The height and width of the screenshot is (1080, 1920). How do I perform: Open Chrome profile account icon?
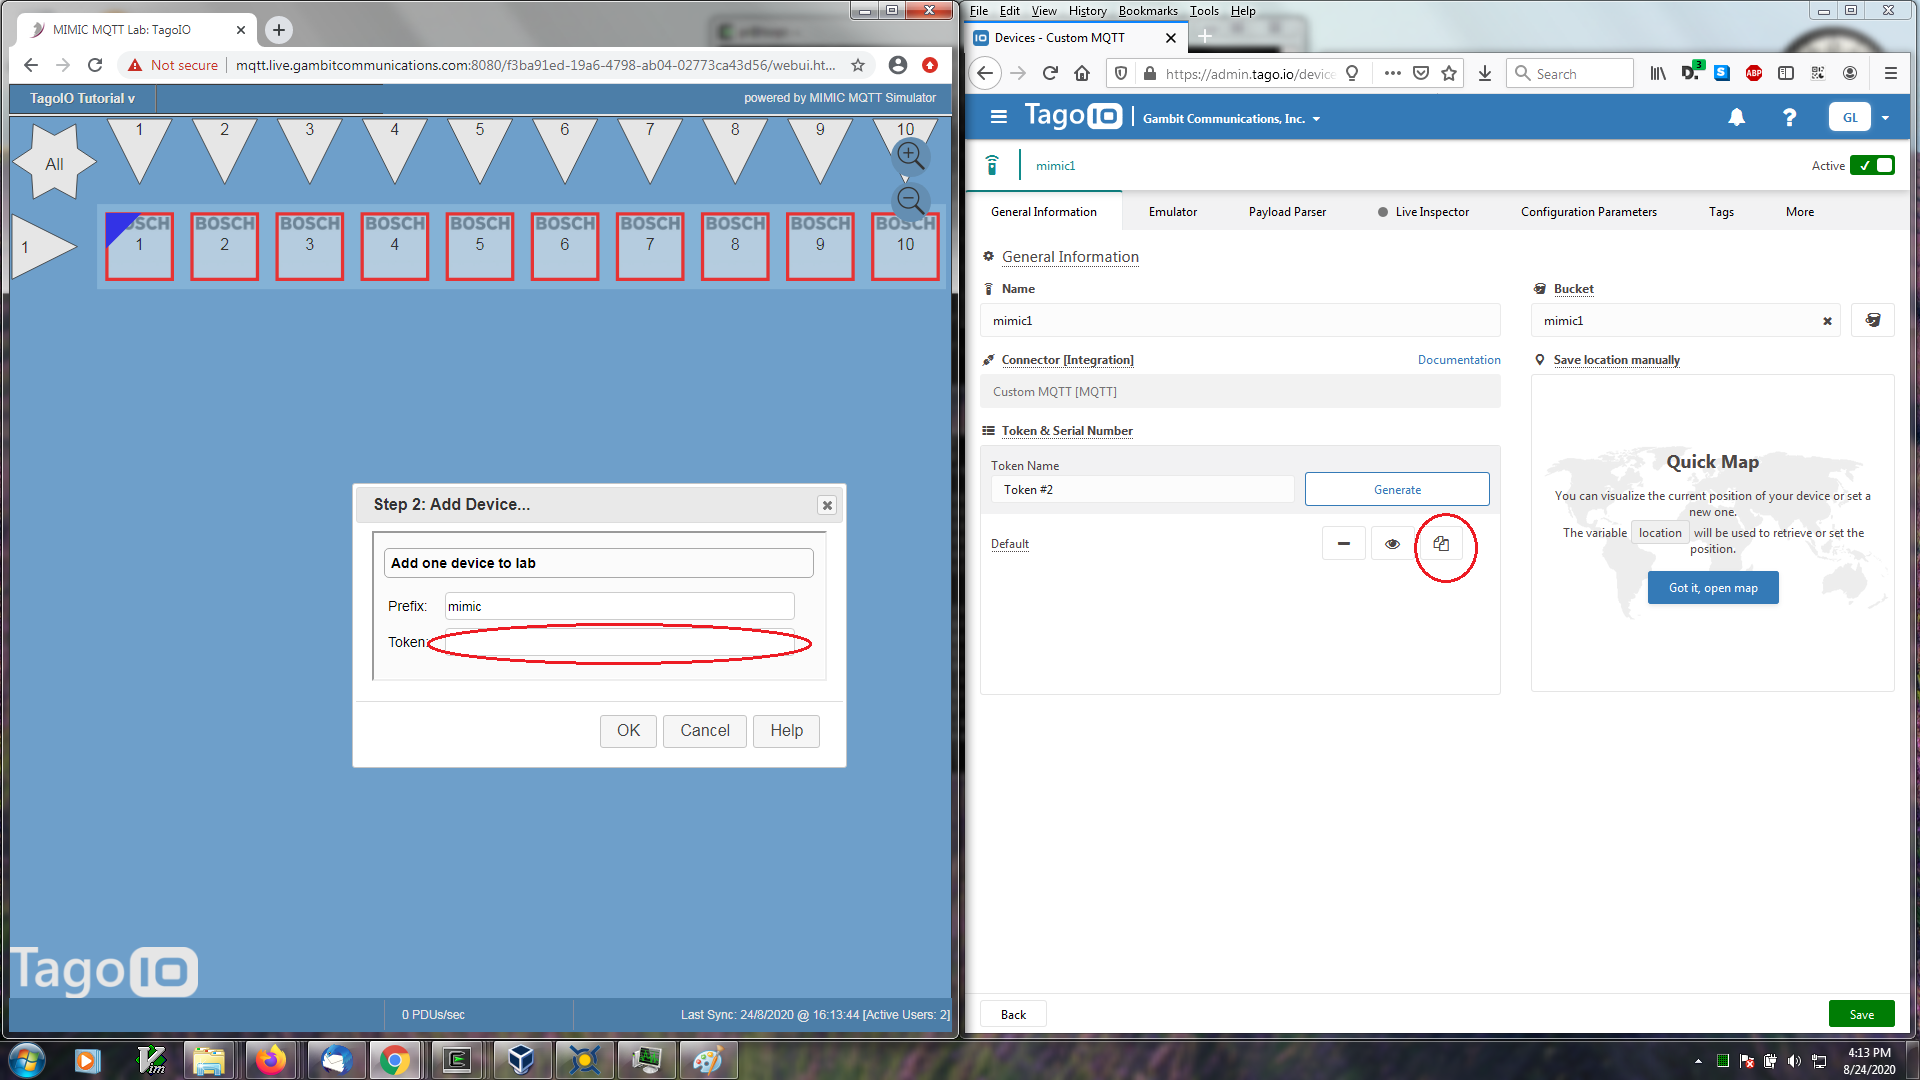click(x=898, y=65)
